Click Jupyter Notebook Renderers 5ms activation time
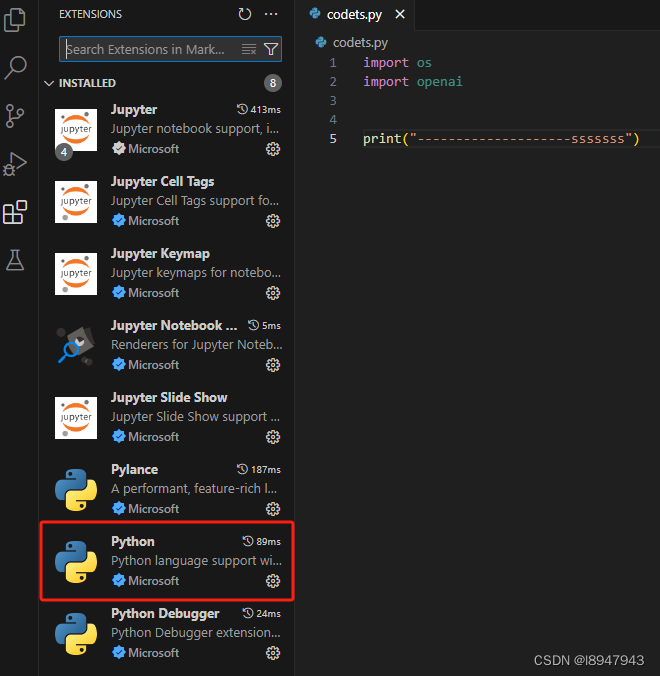The height and width of the screenshot is (676, 660). 264,325
